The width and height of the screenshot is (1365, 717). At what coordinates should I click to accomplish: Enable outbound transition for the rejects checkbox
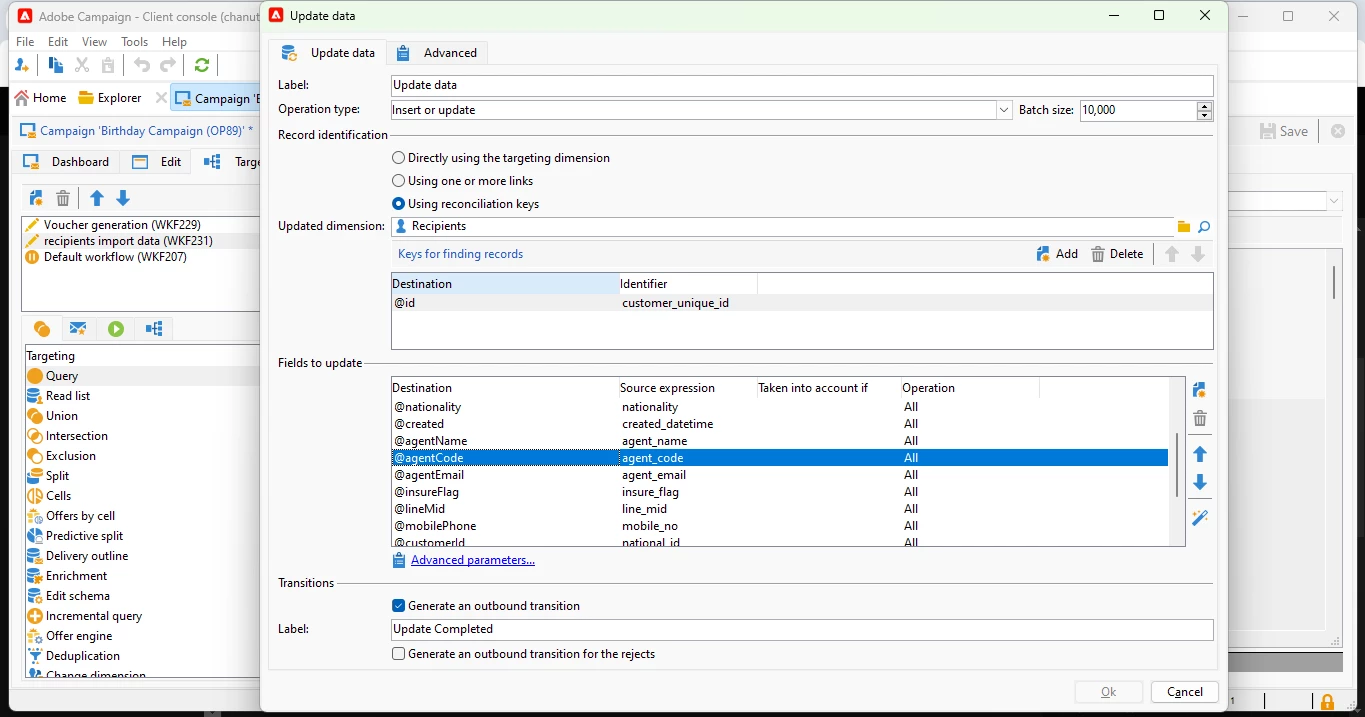pyautogui.click(x=399, y=654)
